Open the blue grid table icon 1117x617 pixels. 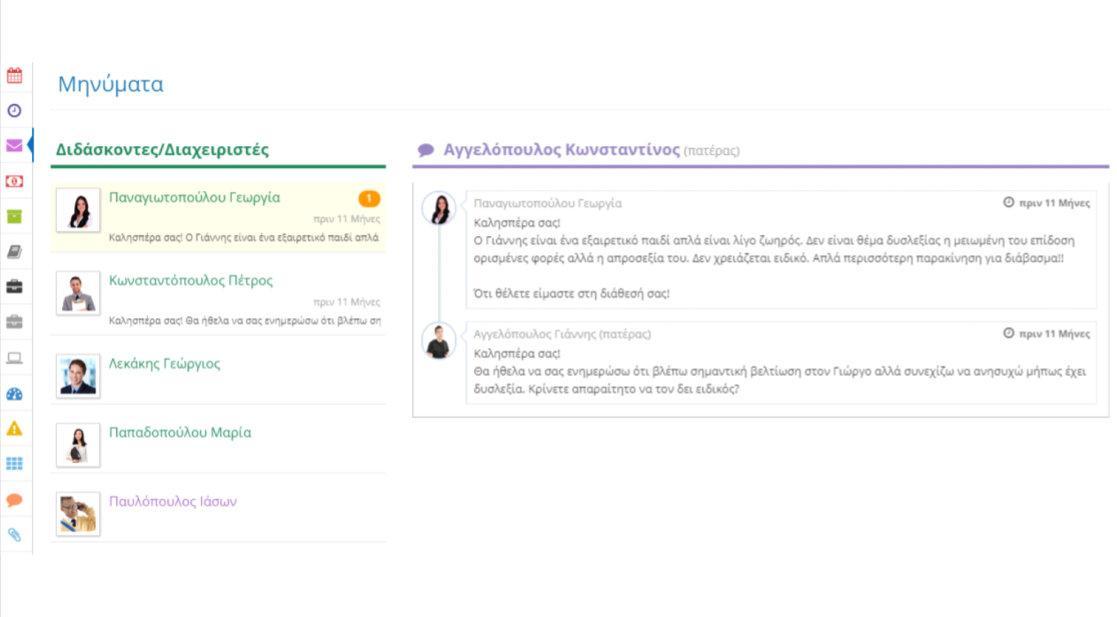[14, 464]
